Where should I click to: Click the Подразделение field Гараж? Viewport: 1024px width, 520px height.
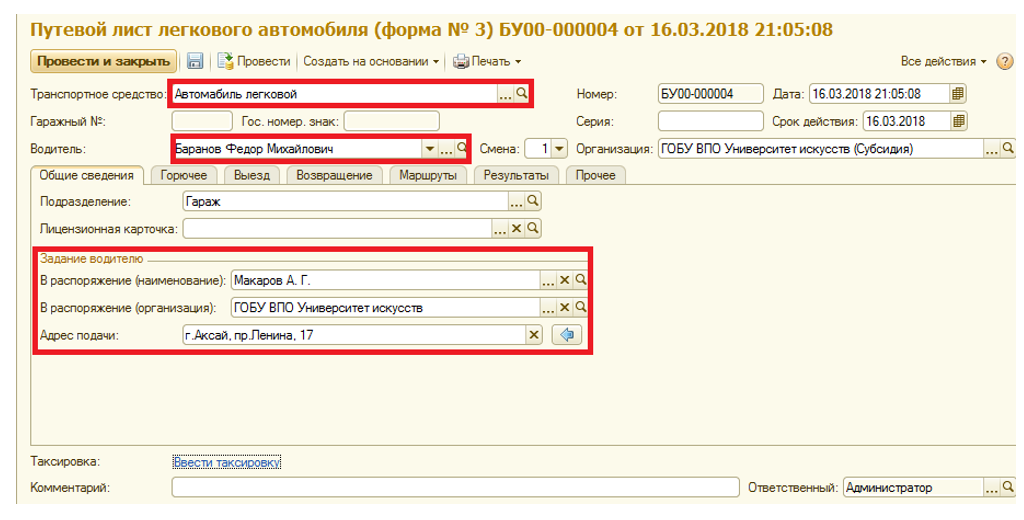(345, 202)
